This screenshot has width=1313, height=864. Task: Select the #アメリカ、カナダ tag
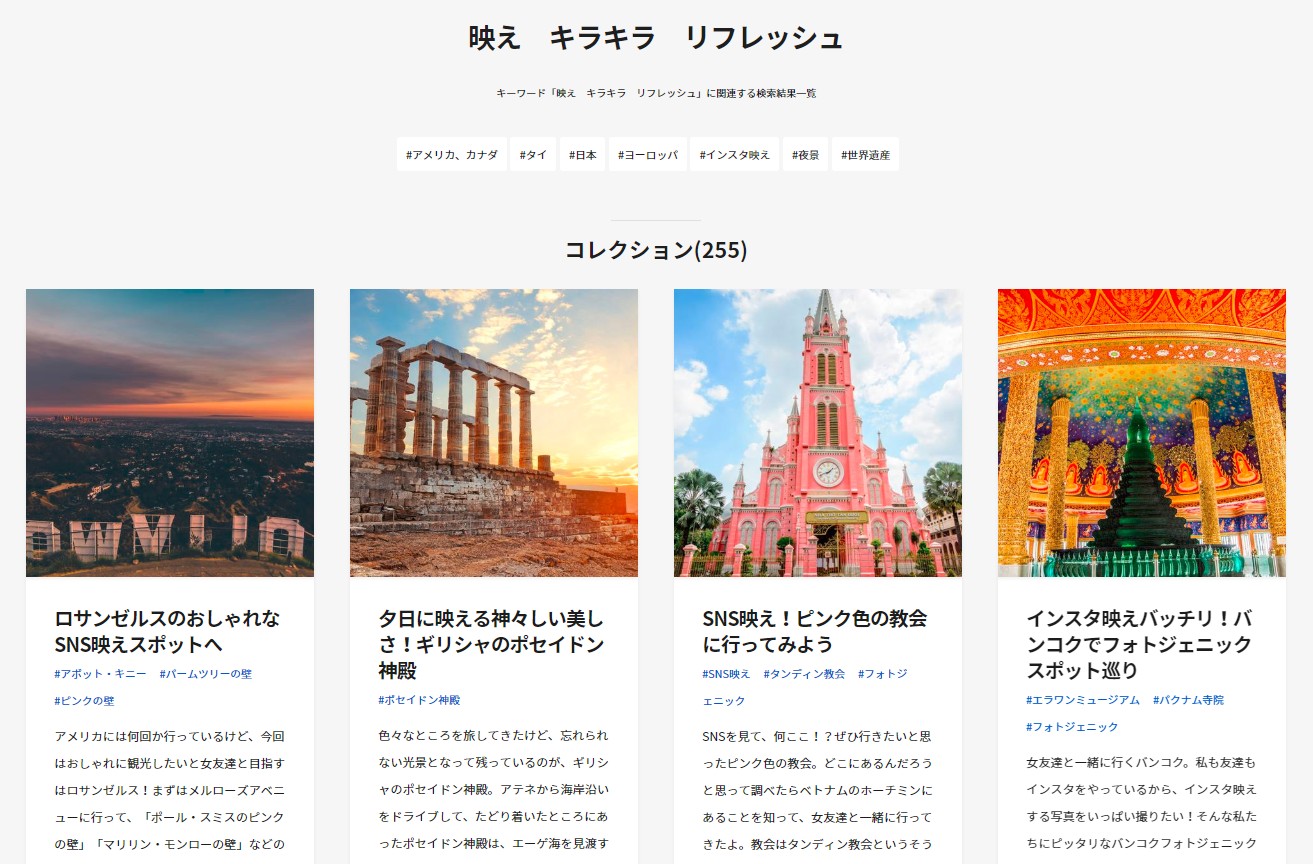click(x=452, y=155)
